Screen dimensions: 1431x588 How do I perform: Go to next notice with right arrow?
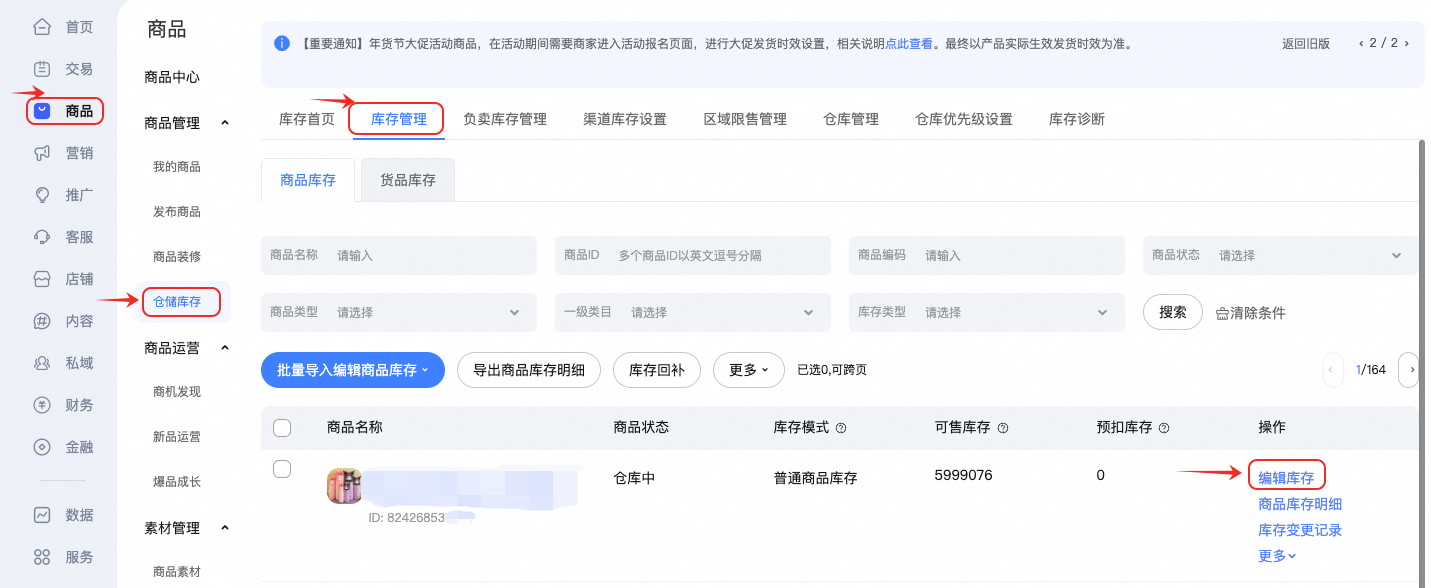coord(1407,43)
